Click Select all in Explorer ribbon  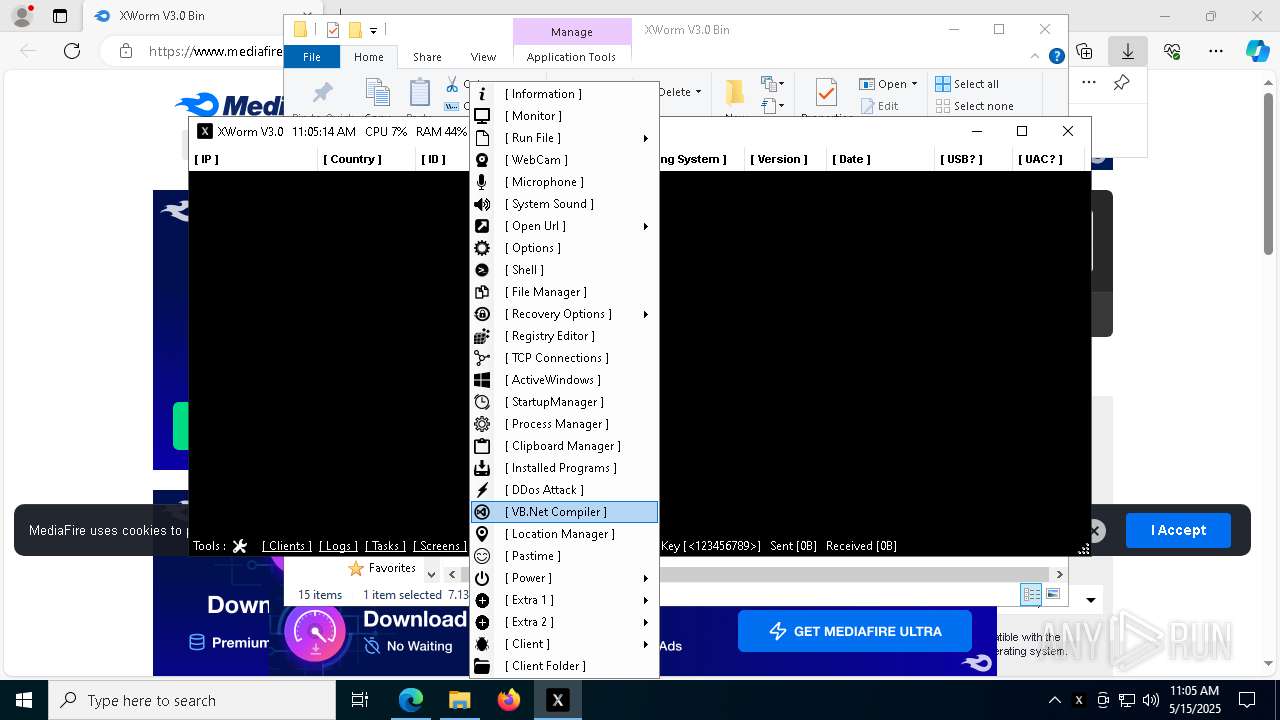point(967,84)
